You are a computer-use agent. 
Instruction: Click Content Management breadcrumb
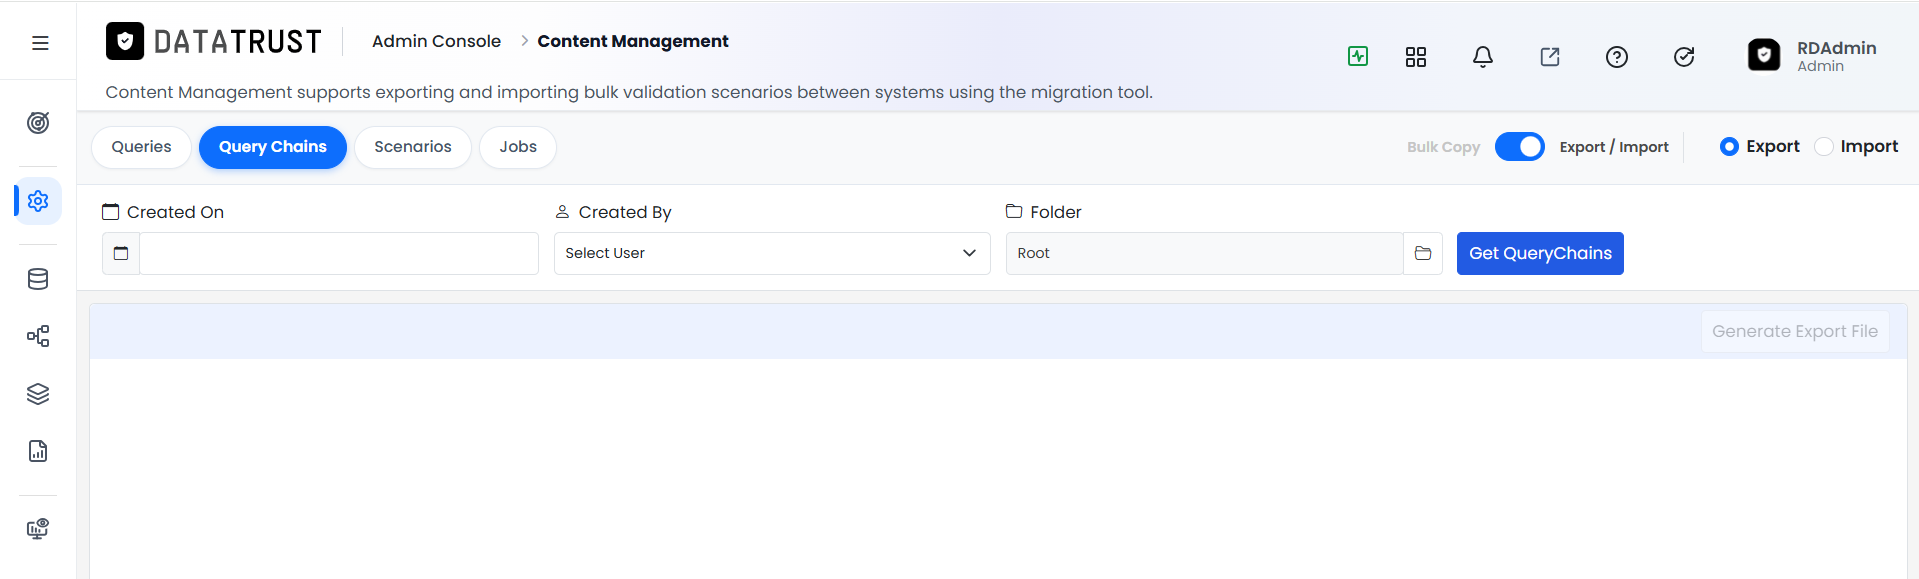[x=633, y=41]
